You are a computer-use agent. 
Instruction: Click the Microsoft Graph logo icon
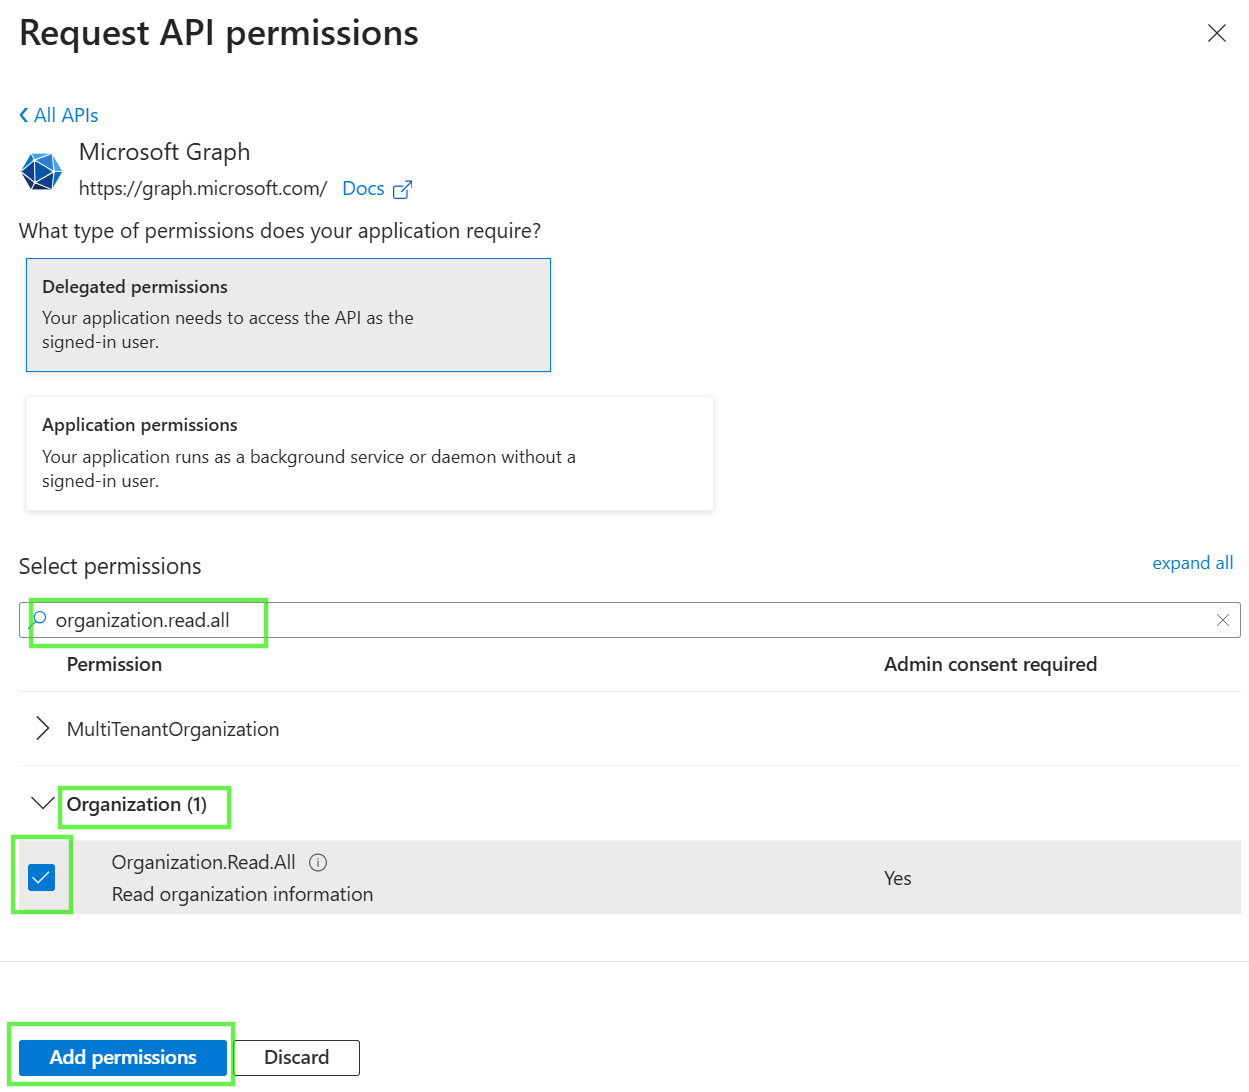42,171
